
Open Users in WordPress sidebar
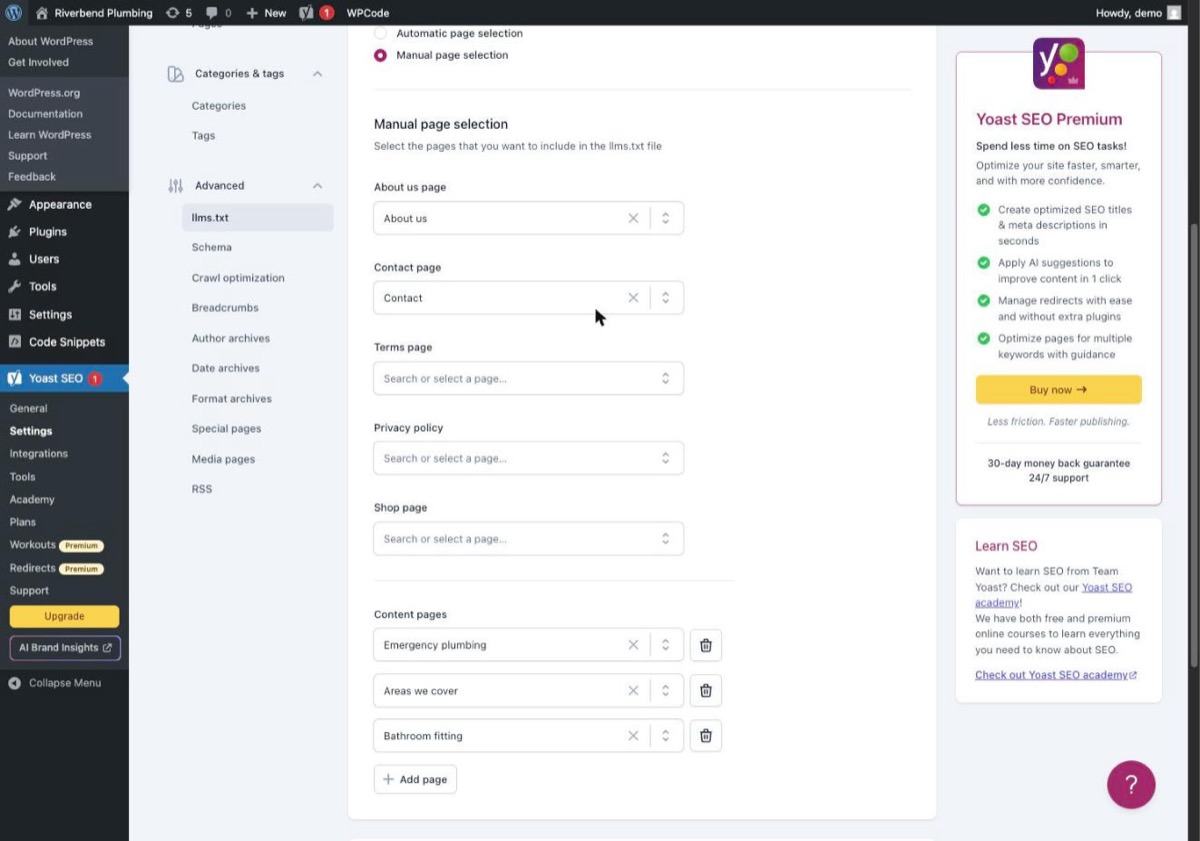(44, 259)
